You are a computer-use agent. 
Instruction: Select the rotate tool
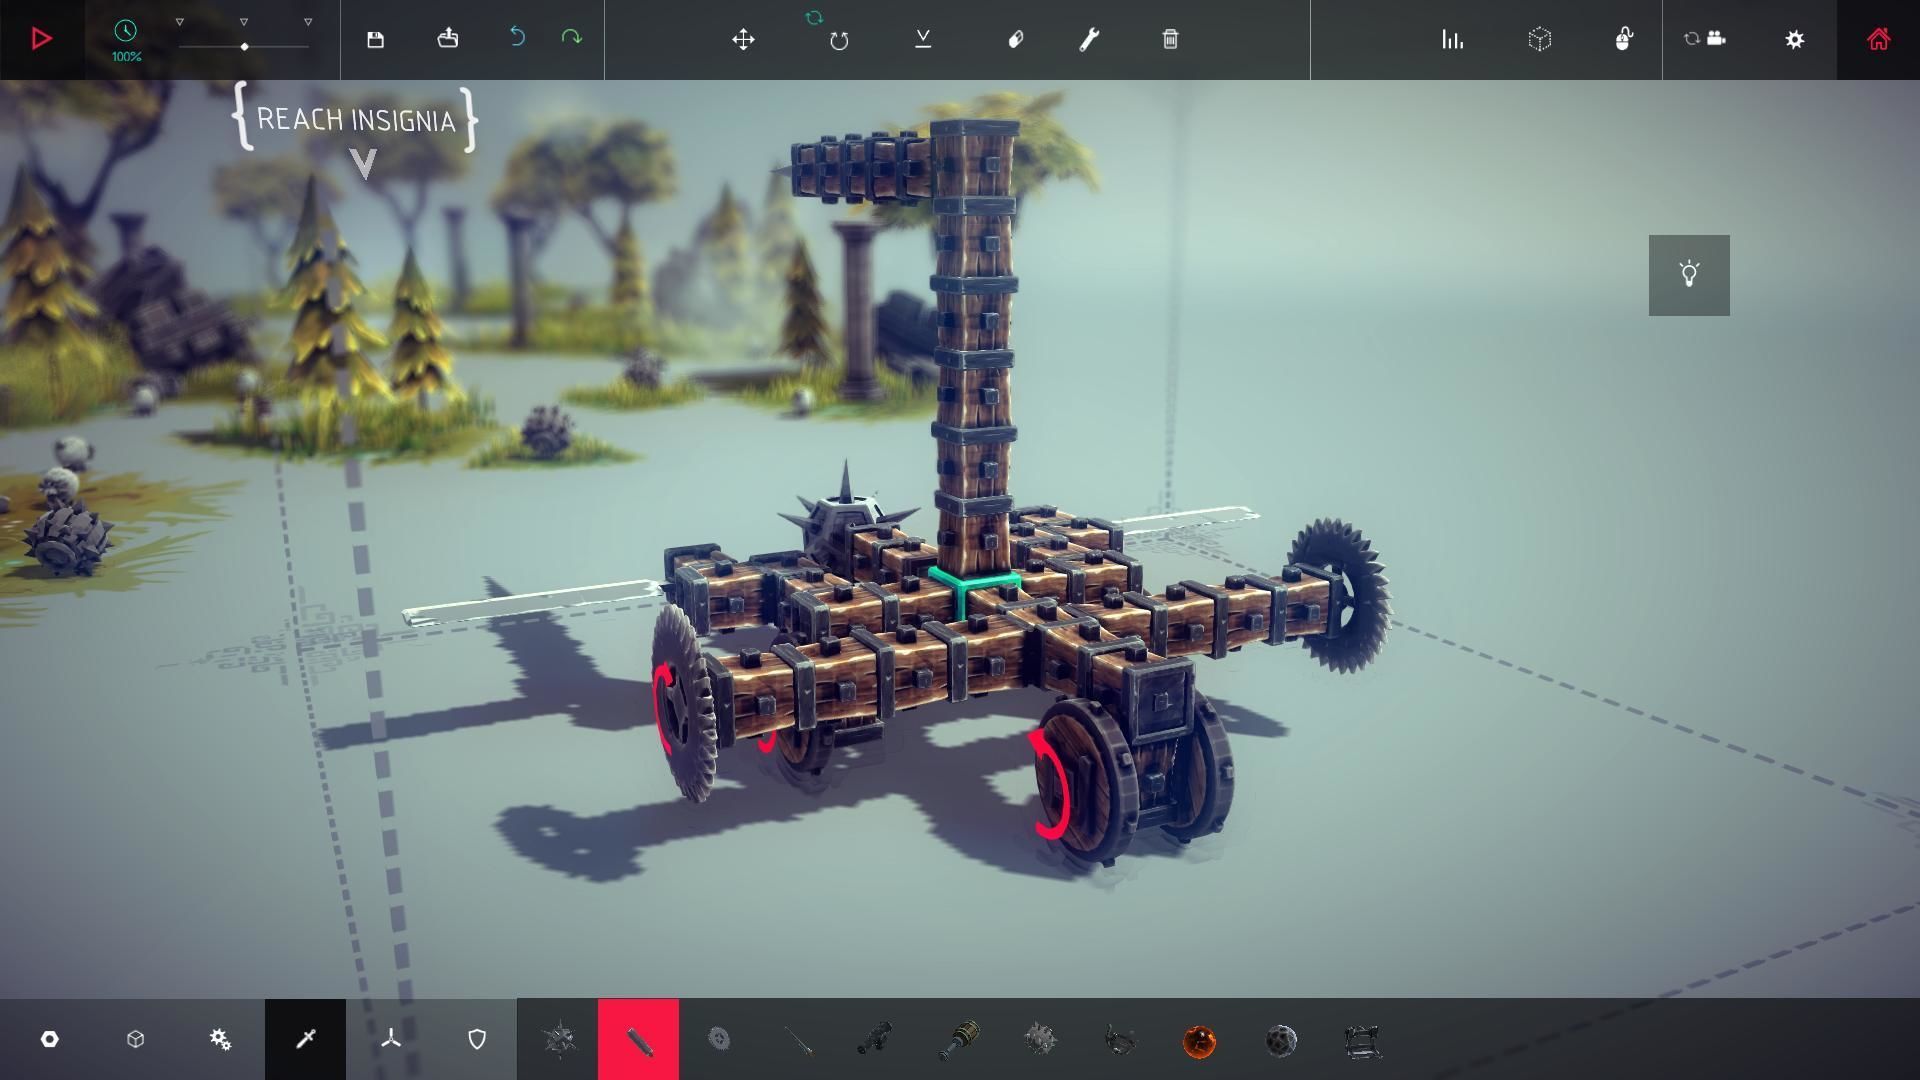839,40
